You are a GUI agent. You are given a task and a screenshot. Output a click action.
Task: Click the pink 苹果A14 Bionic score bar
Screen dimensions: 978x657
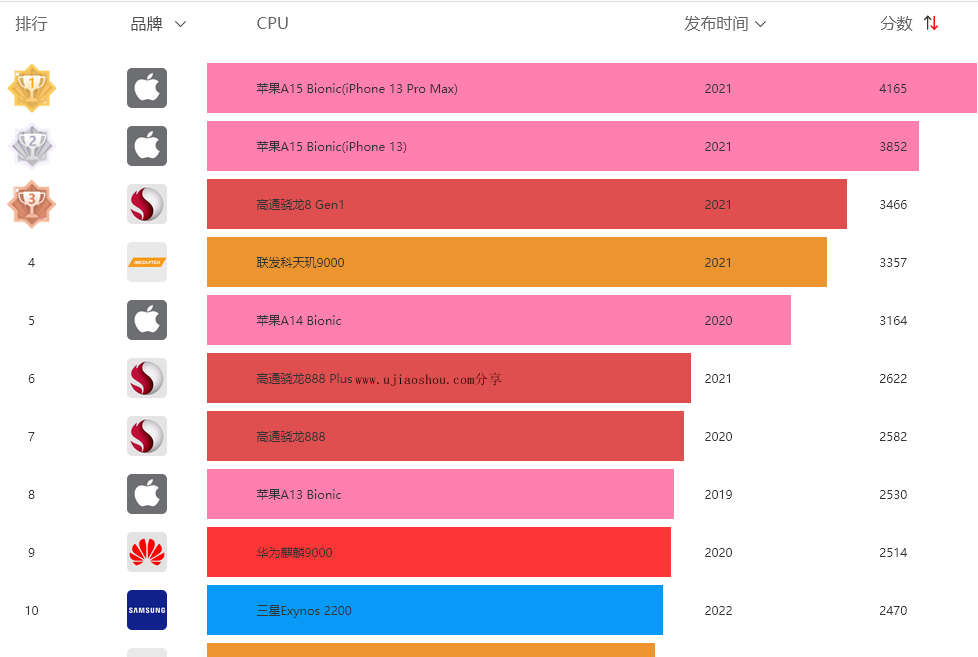500,320
